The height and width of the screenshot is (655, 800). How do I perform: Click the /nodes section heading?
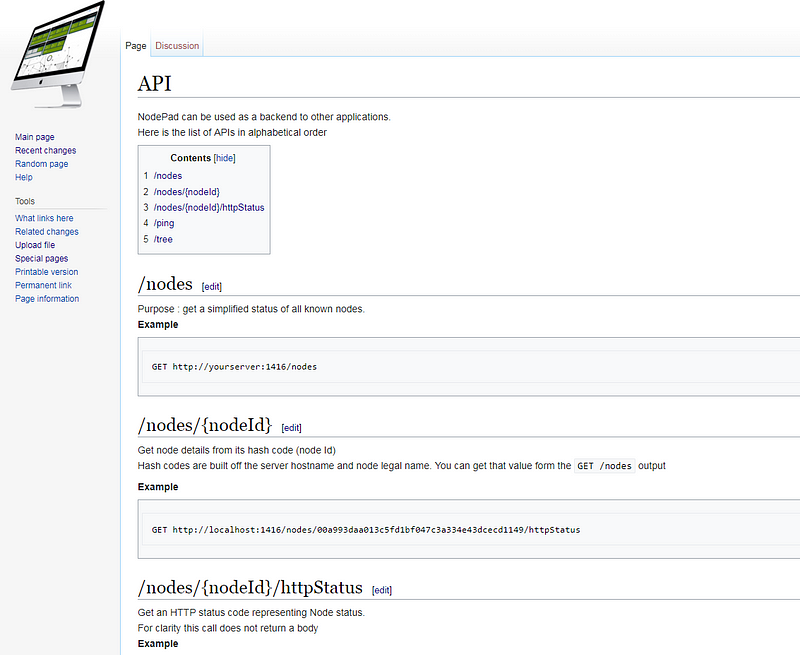pos(165,284)
